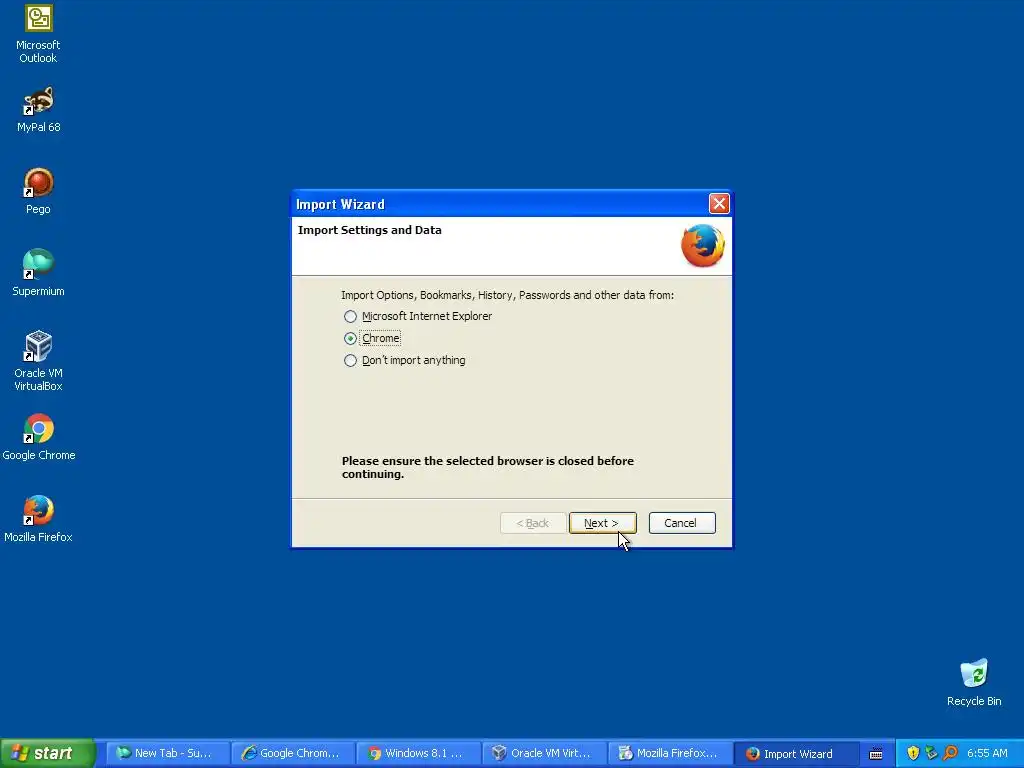Click the network tray icon
1024x768 pixels.
point(931,753)
